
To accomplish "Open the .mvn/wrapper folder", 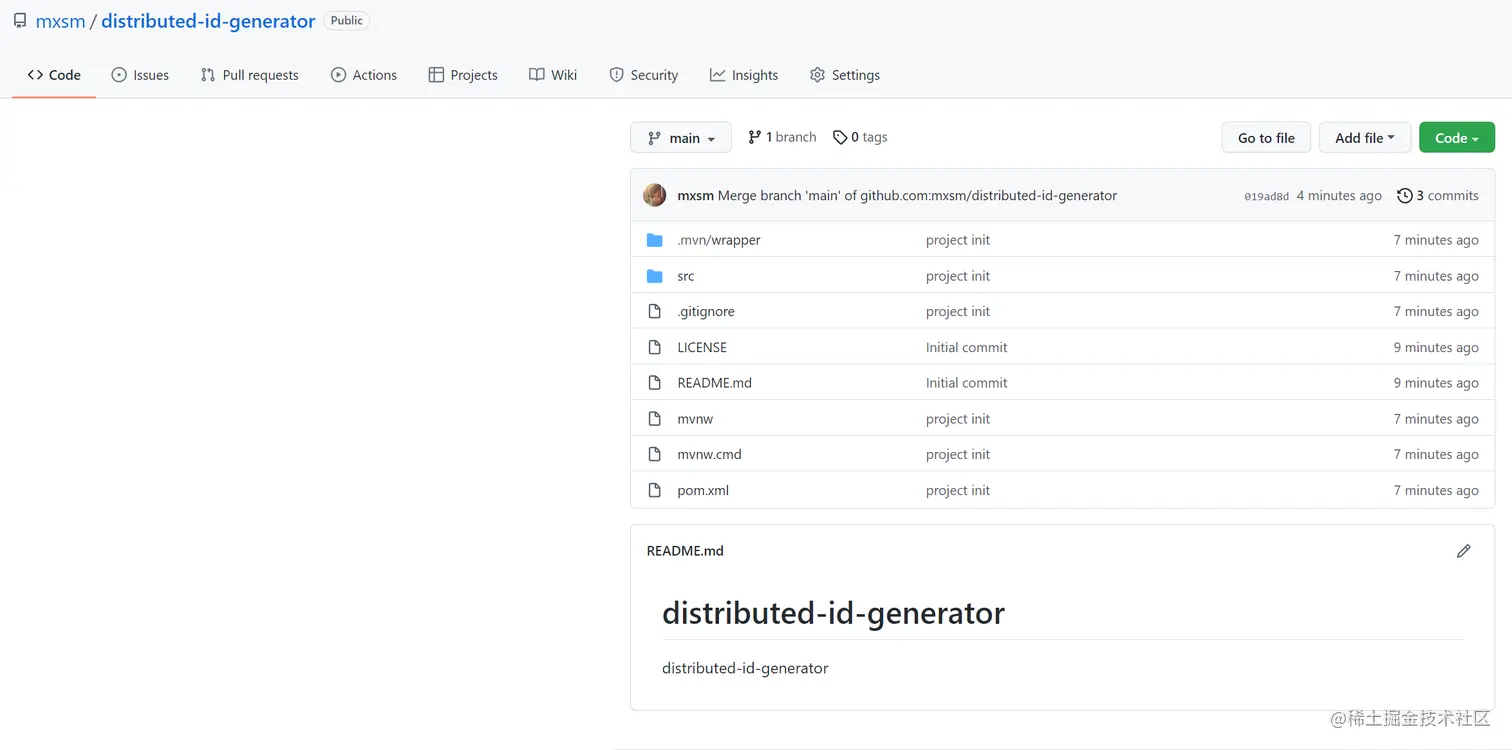I will coord(719,240).
